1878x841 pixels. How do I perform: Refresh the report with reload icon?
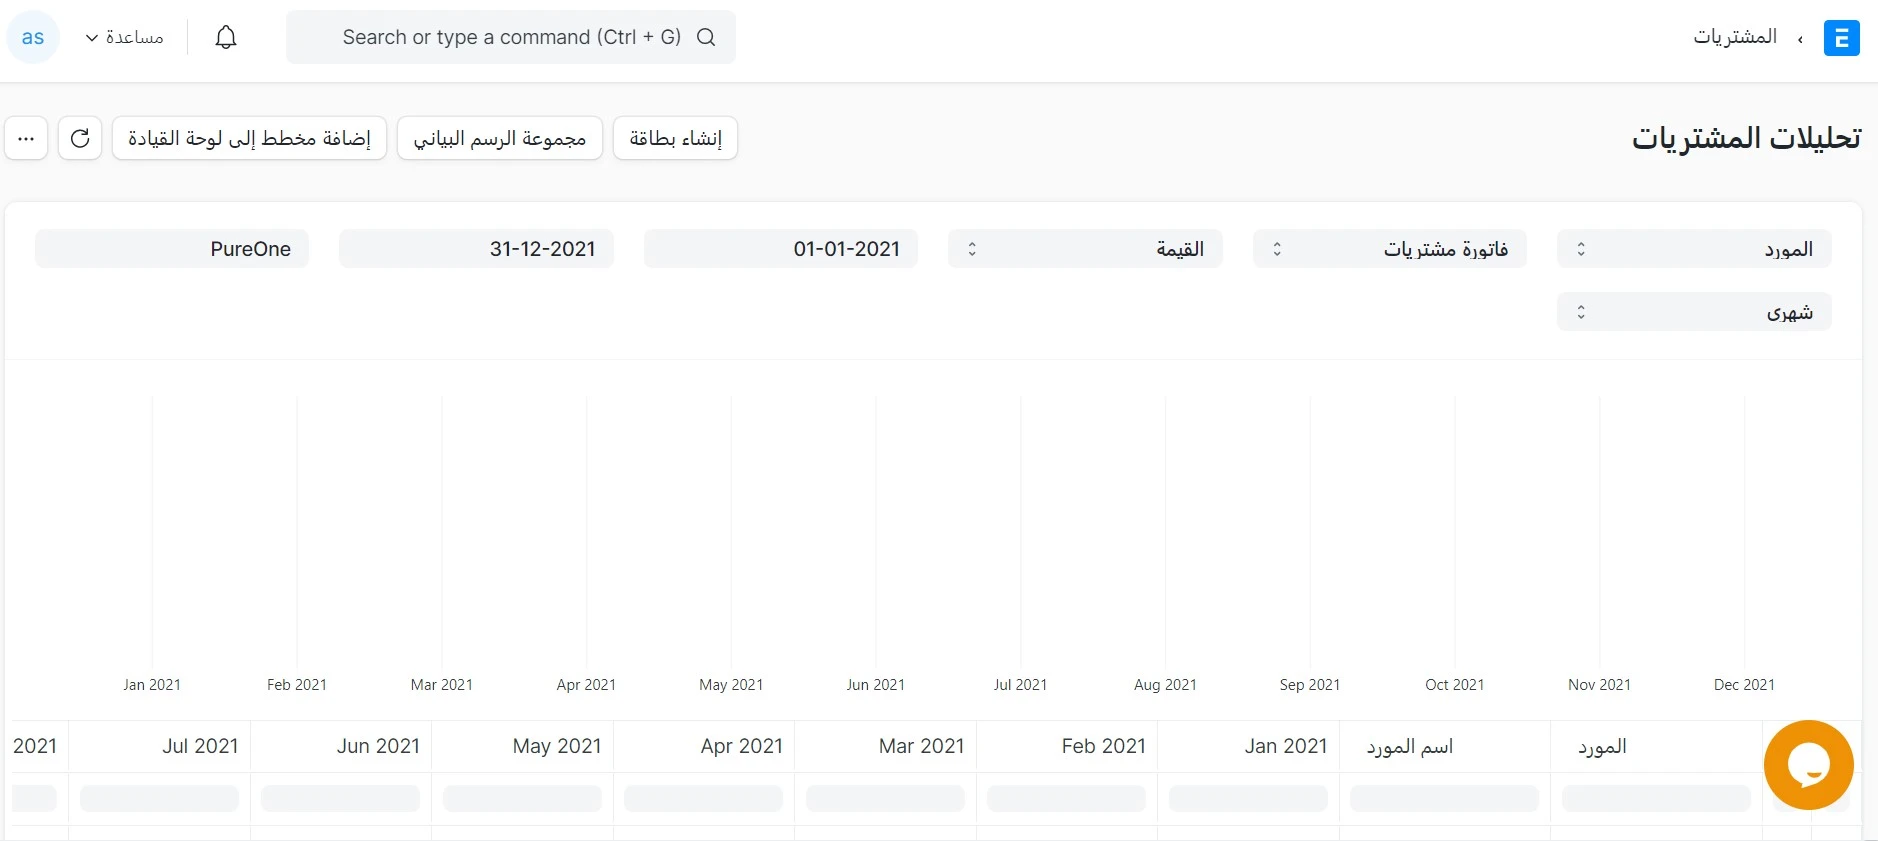tap(80, 138)
